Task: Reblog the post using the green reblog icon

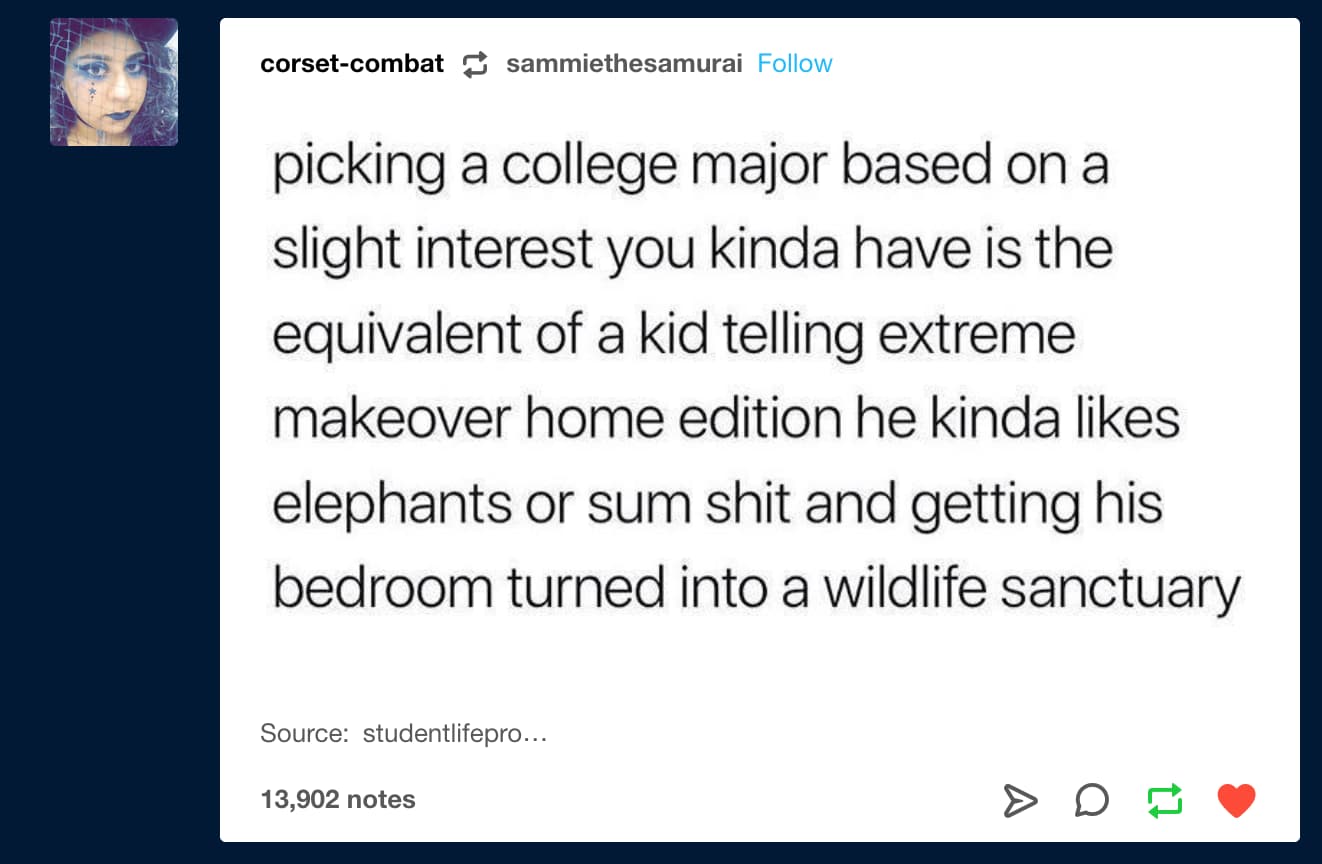Action: [1164, 799]
